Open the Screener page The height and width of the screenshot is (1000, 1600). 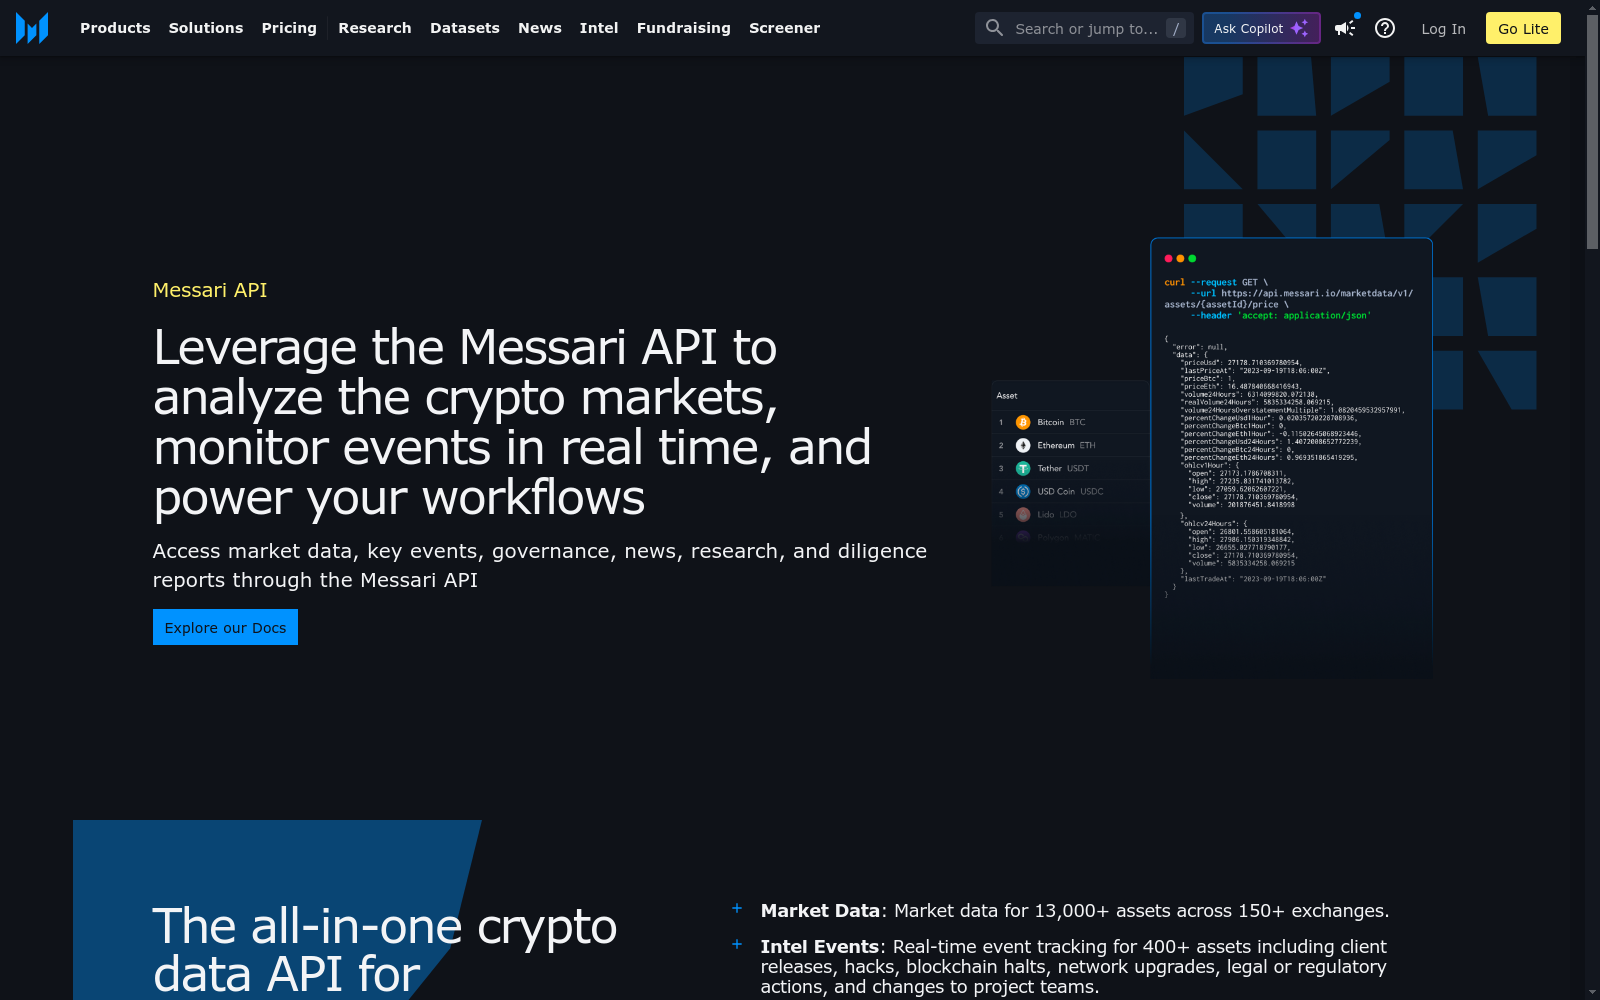tap(785, 28)
